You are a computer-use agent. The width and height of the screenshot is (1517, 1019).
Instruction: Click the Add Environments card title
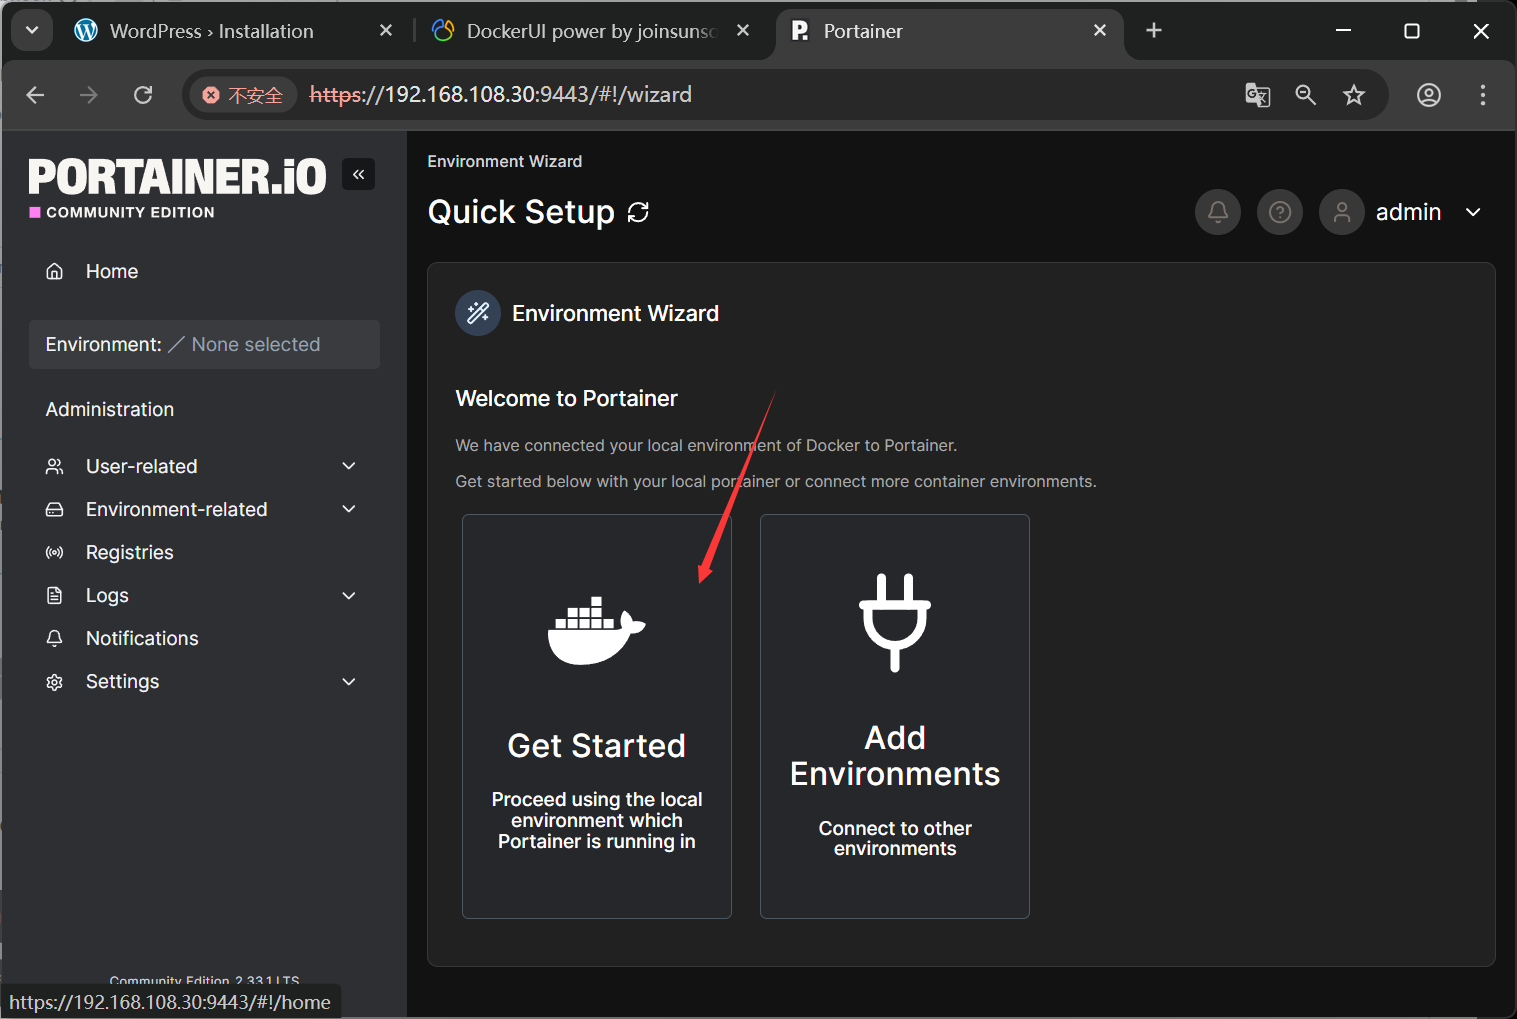point(895,756)
